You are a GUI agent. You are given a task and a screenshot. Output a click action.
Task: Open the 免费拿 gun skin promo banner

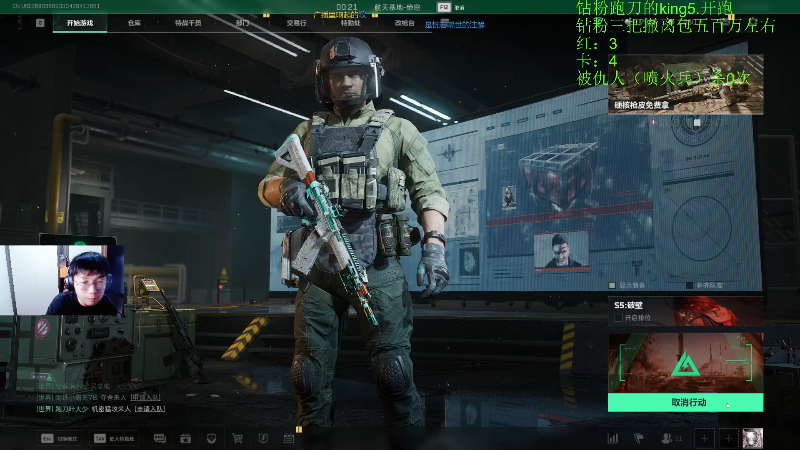[686, 85]
